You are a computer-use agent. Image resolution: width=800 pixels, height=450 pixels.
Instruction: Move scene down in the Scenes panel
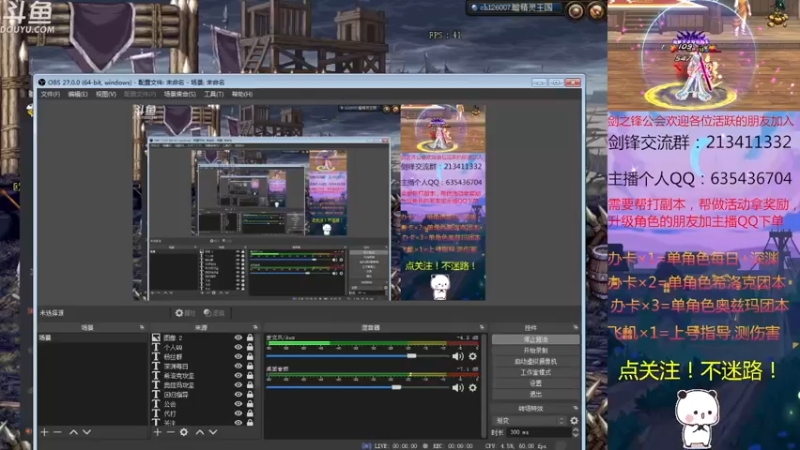click(87, 432)
